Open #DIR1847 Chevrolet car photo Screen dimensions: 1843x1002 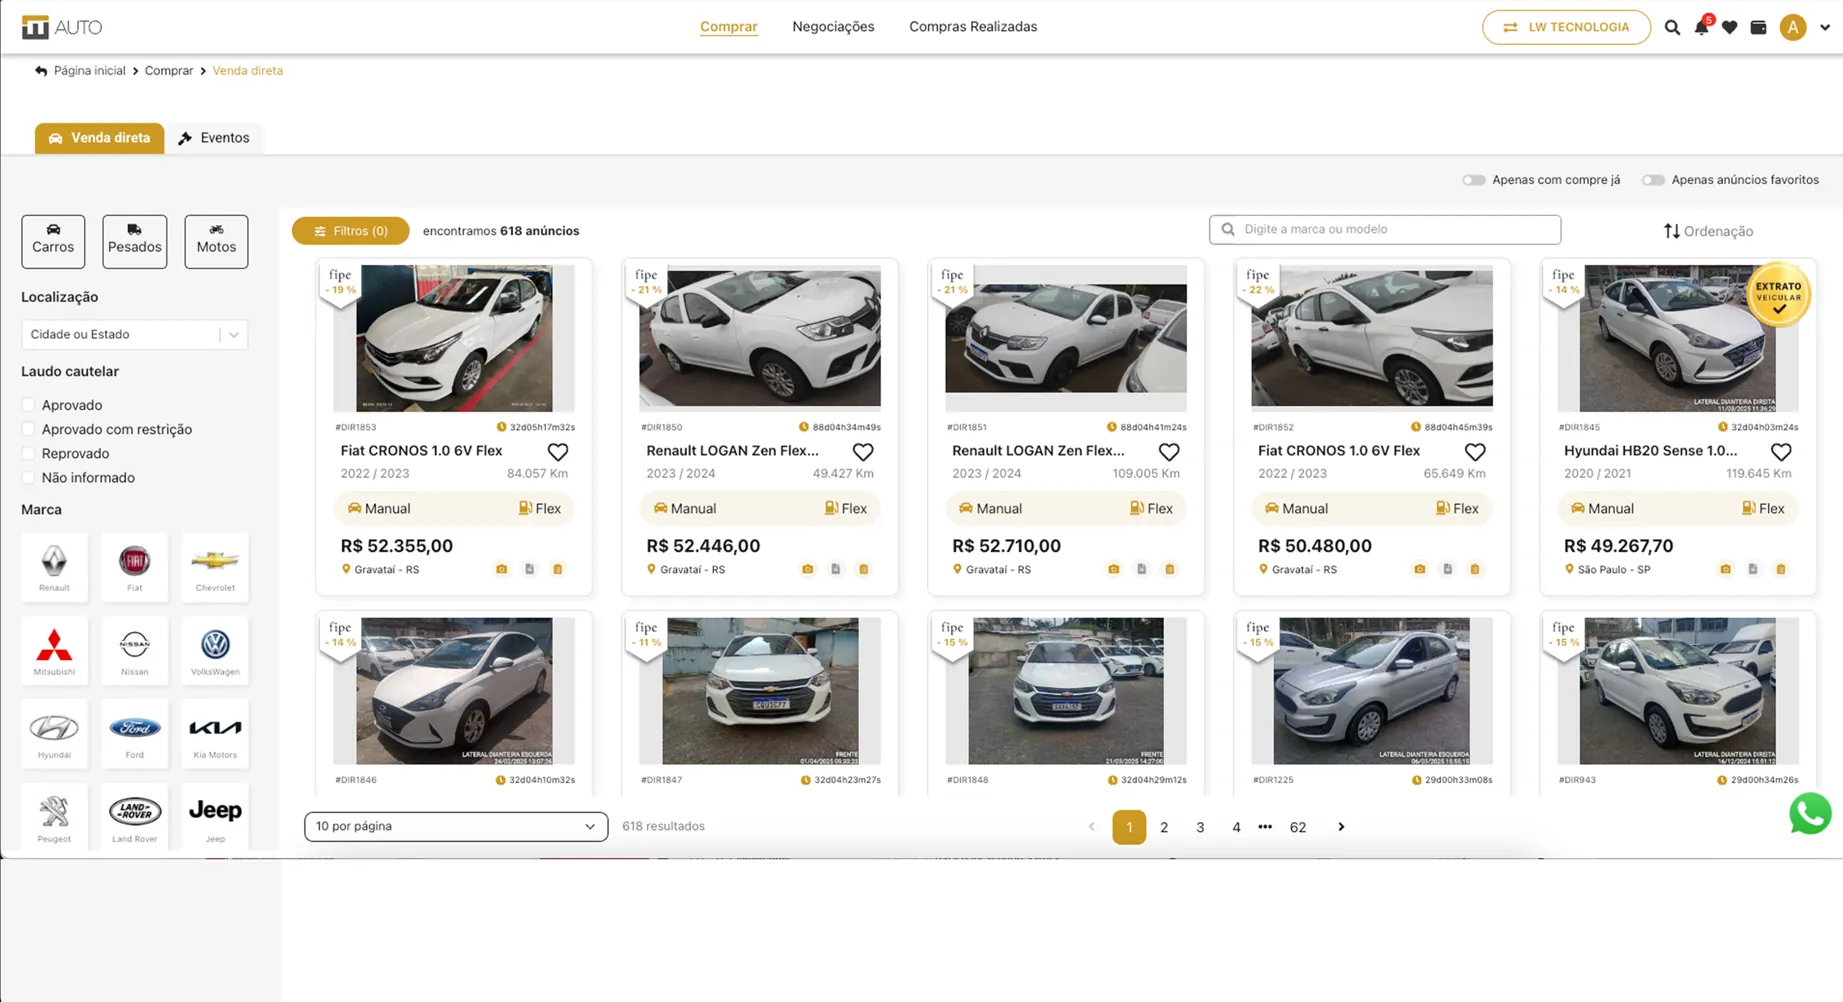(x=760, y=691)
